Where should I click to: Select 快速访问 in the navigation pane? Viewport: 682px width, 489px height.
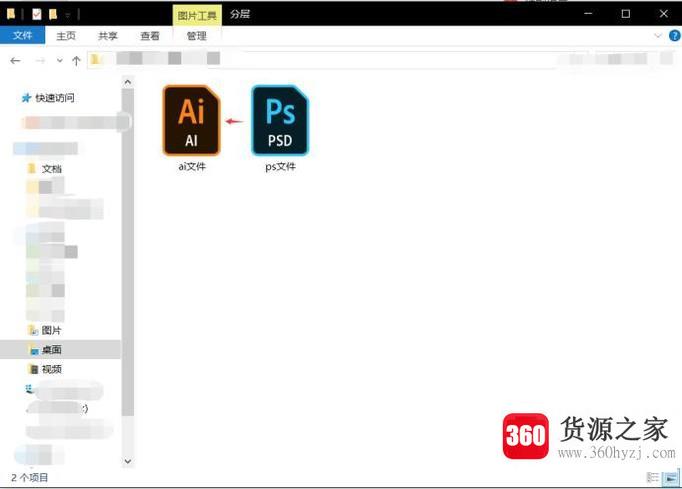pyautogui.click(x=48, y=98)
